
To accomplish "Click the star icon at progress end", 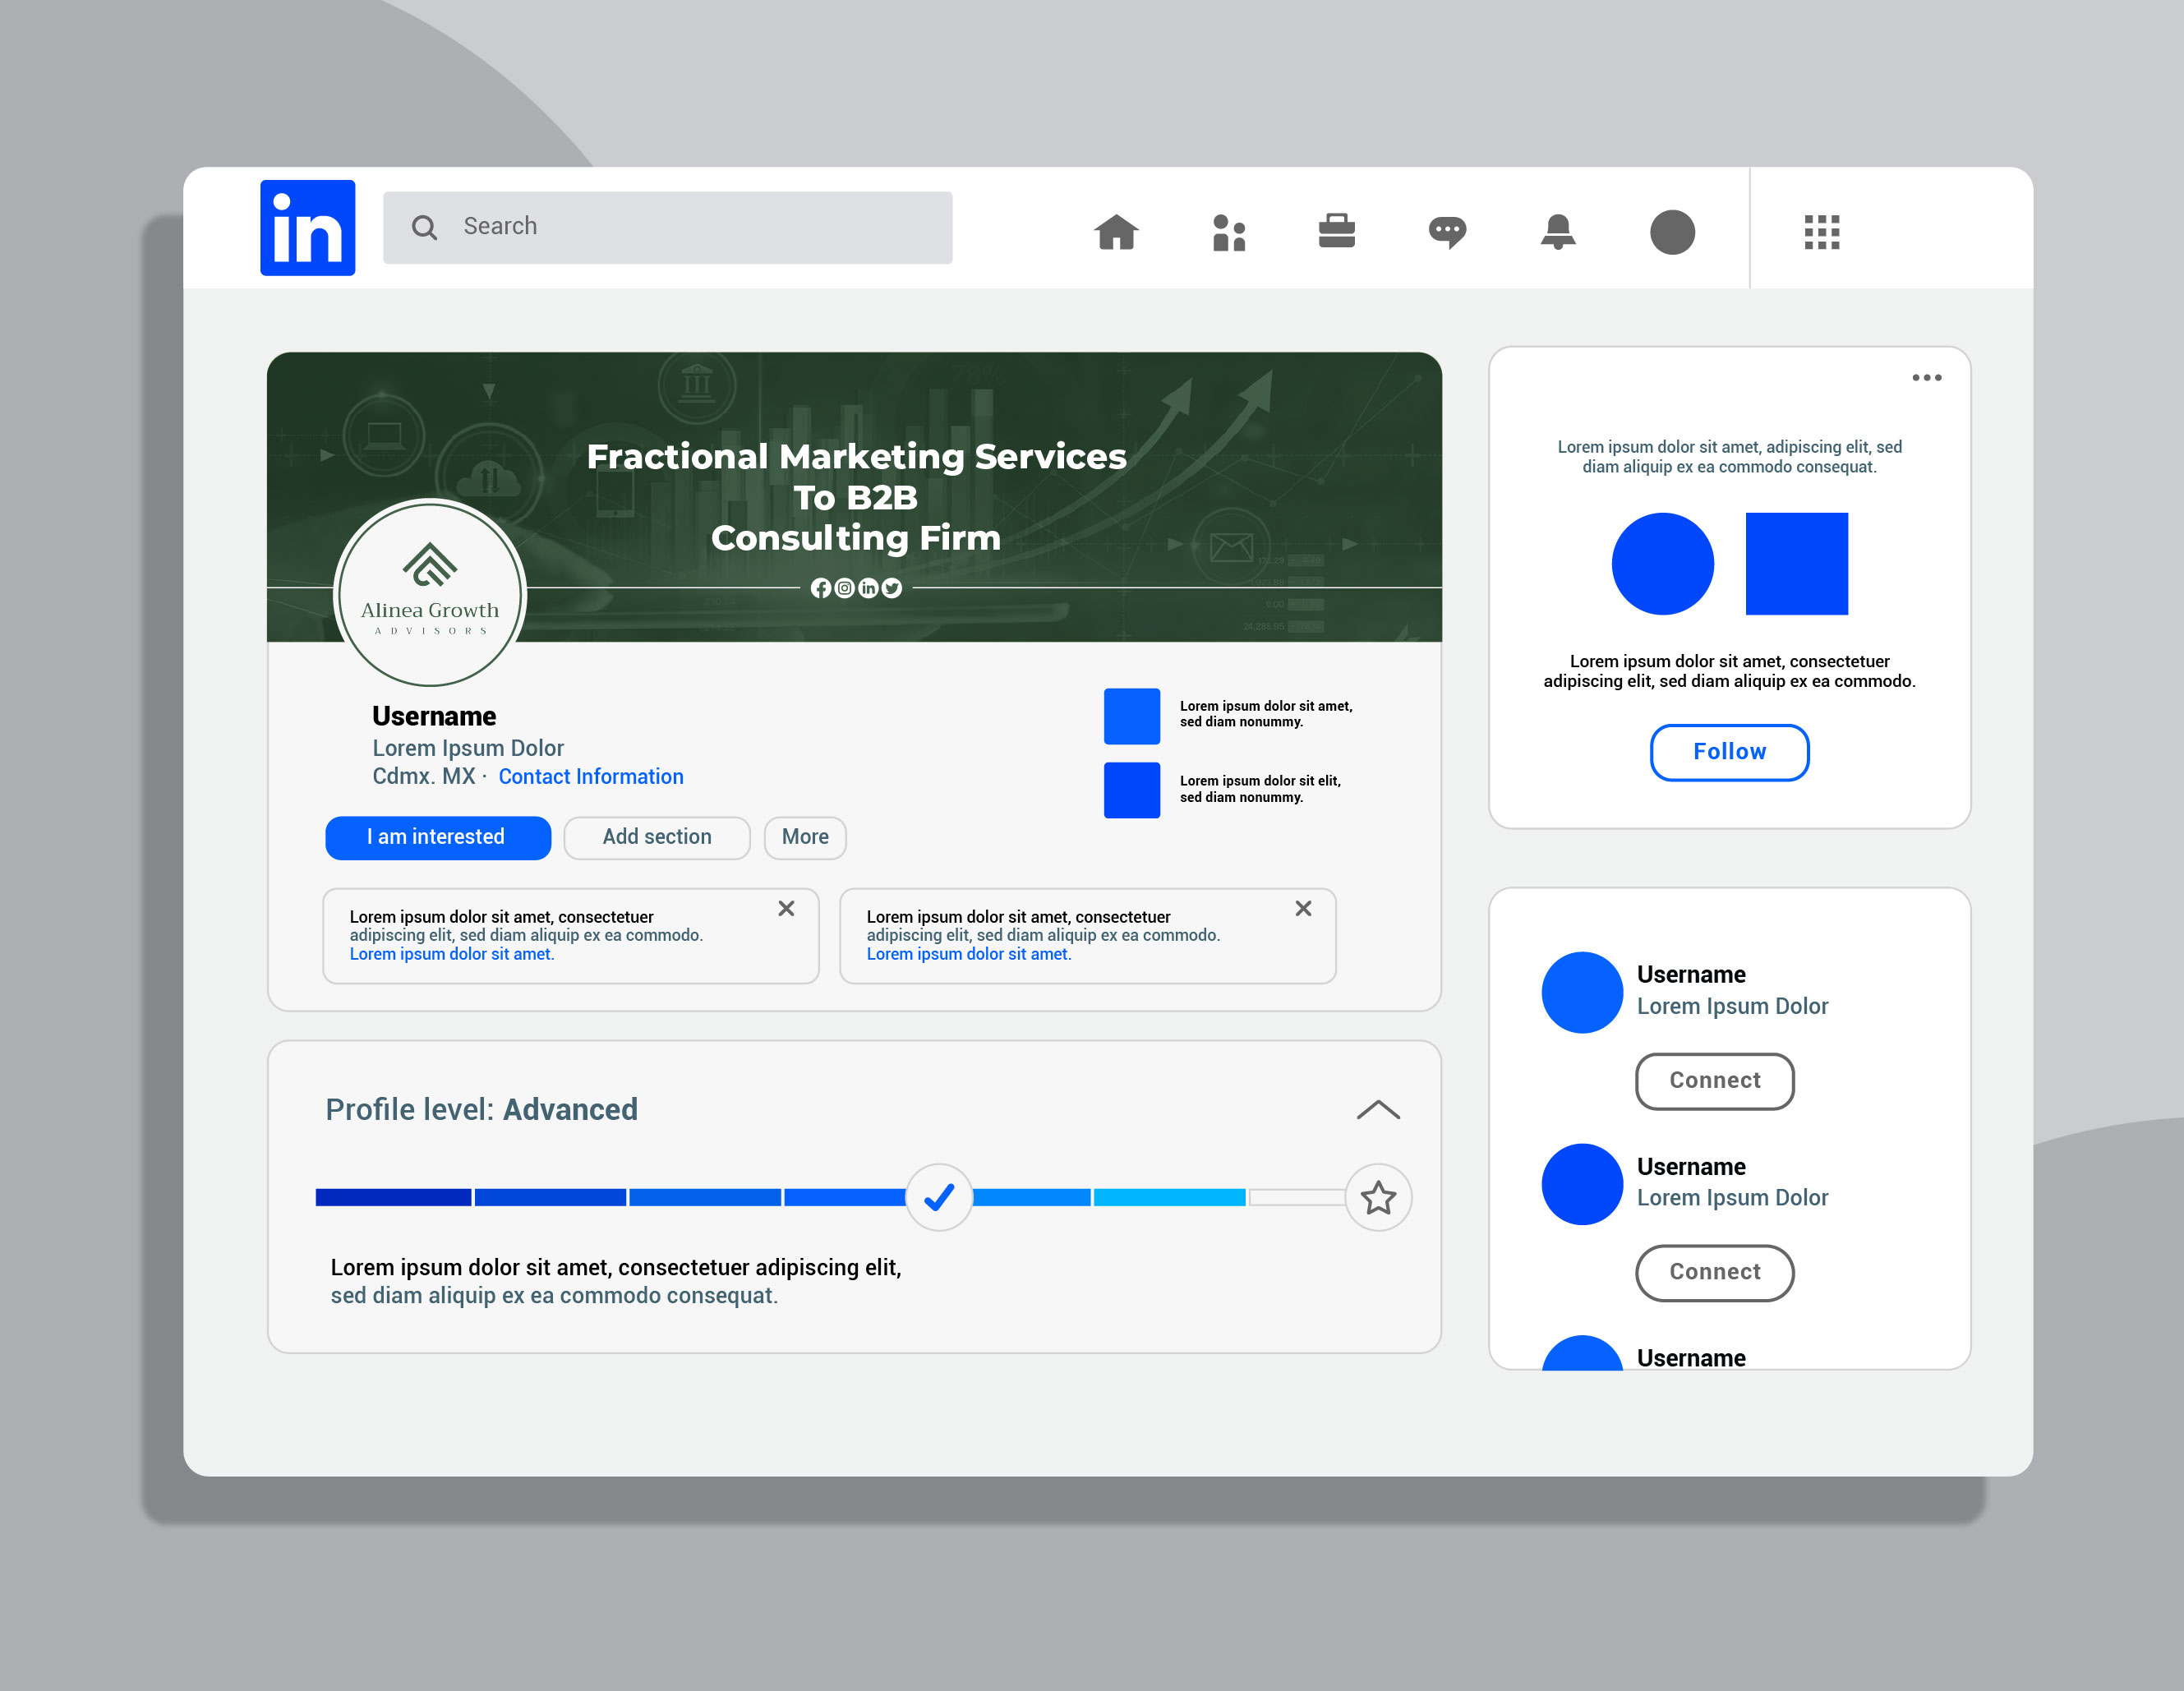I will click(x=1378, y=1197).
